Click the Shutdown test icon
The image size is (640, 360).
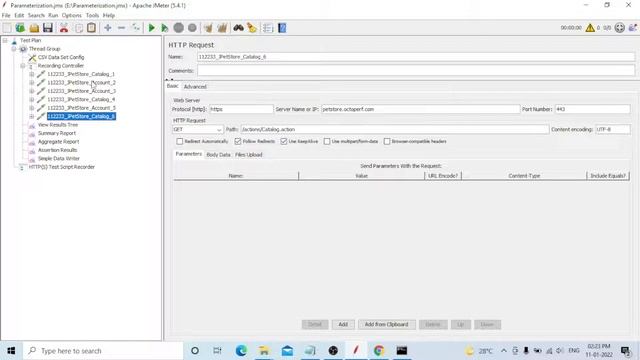pyautogui.click(x=192, y=28)
